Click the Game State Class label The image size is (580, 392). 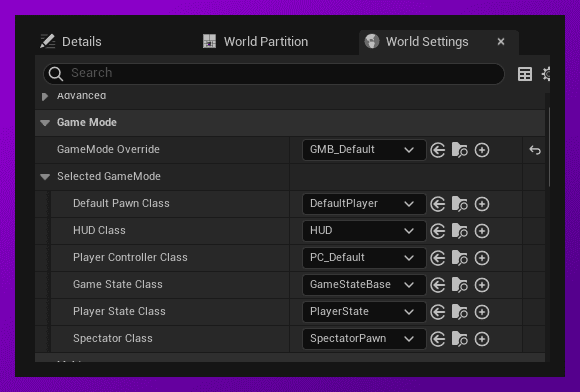tap(118, 284)
